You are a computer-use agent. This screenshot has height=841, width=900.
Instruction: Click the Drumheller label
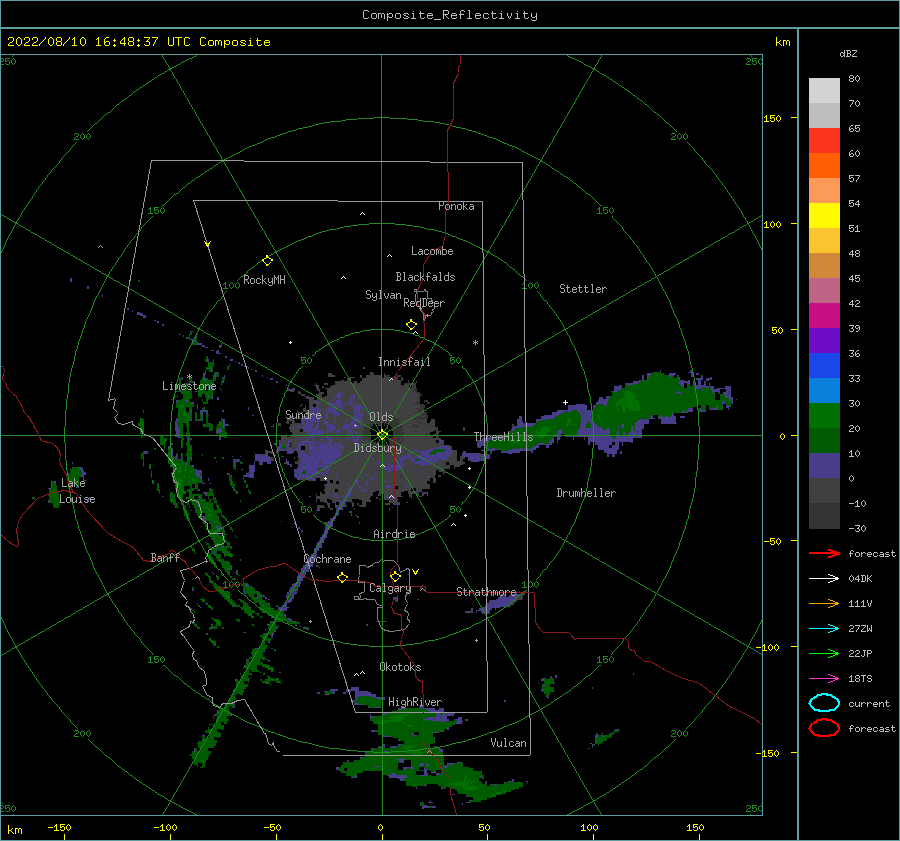click(586, 493)
